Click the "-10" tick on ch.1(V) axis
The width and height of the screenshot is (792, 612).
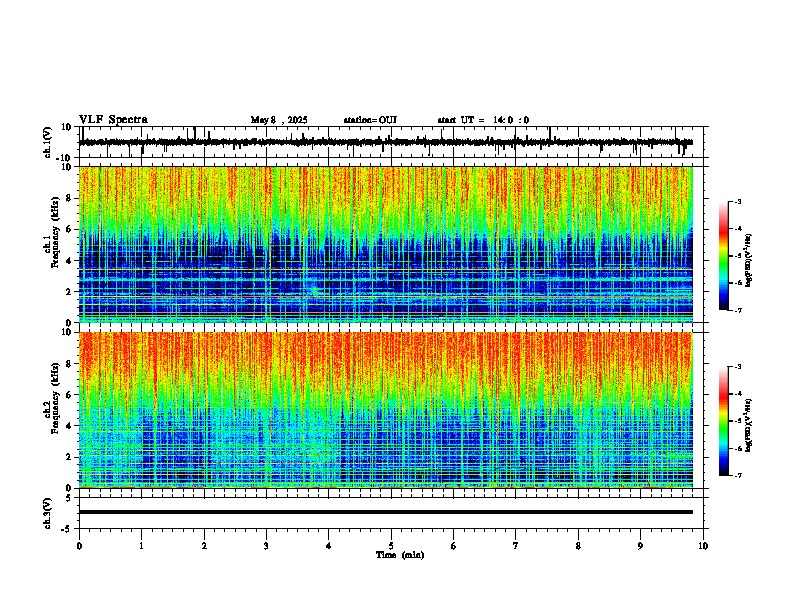pyautogui.click(x=65, y=158)
